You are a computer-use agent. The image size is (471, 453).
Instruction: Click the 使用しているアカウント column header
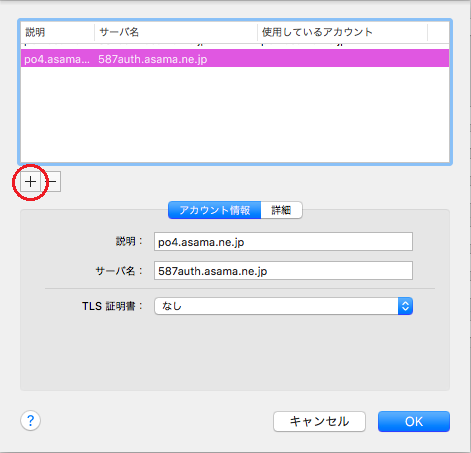click(x=342, y=32)
